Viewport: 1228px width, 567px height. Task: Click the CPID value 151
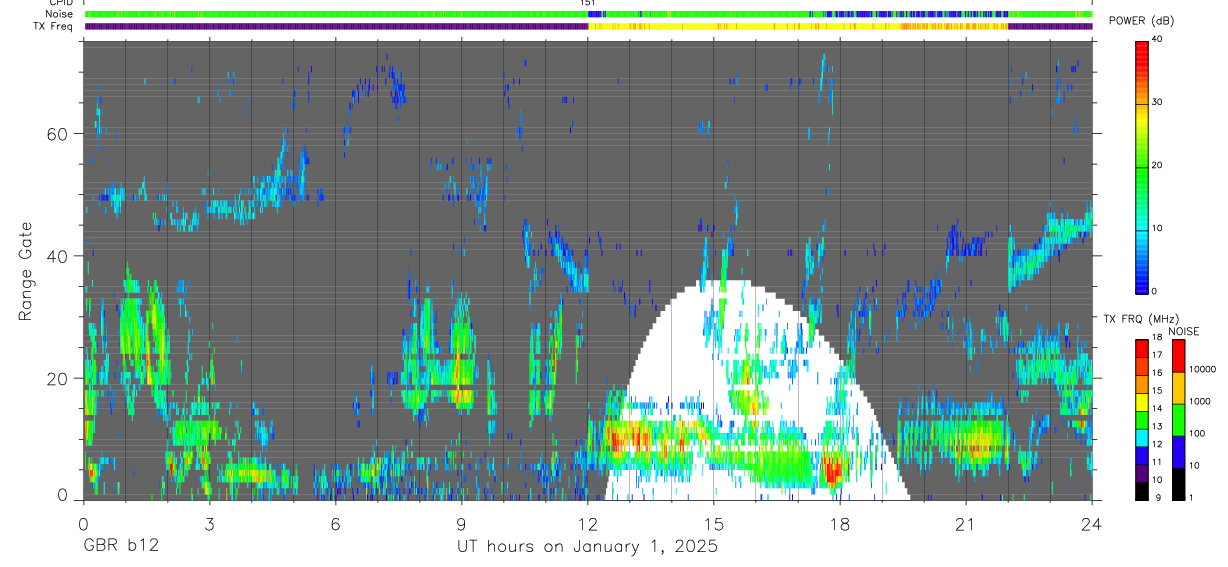coord(588,3)
